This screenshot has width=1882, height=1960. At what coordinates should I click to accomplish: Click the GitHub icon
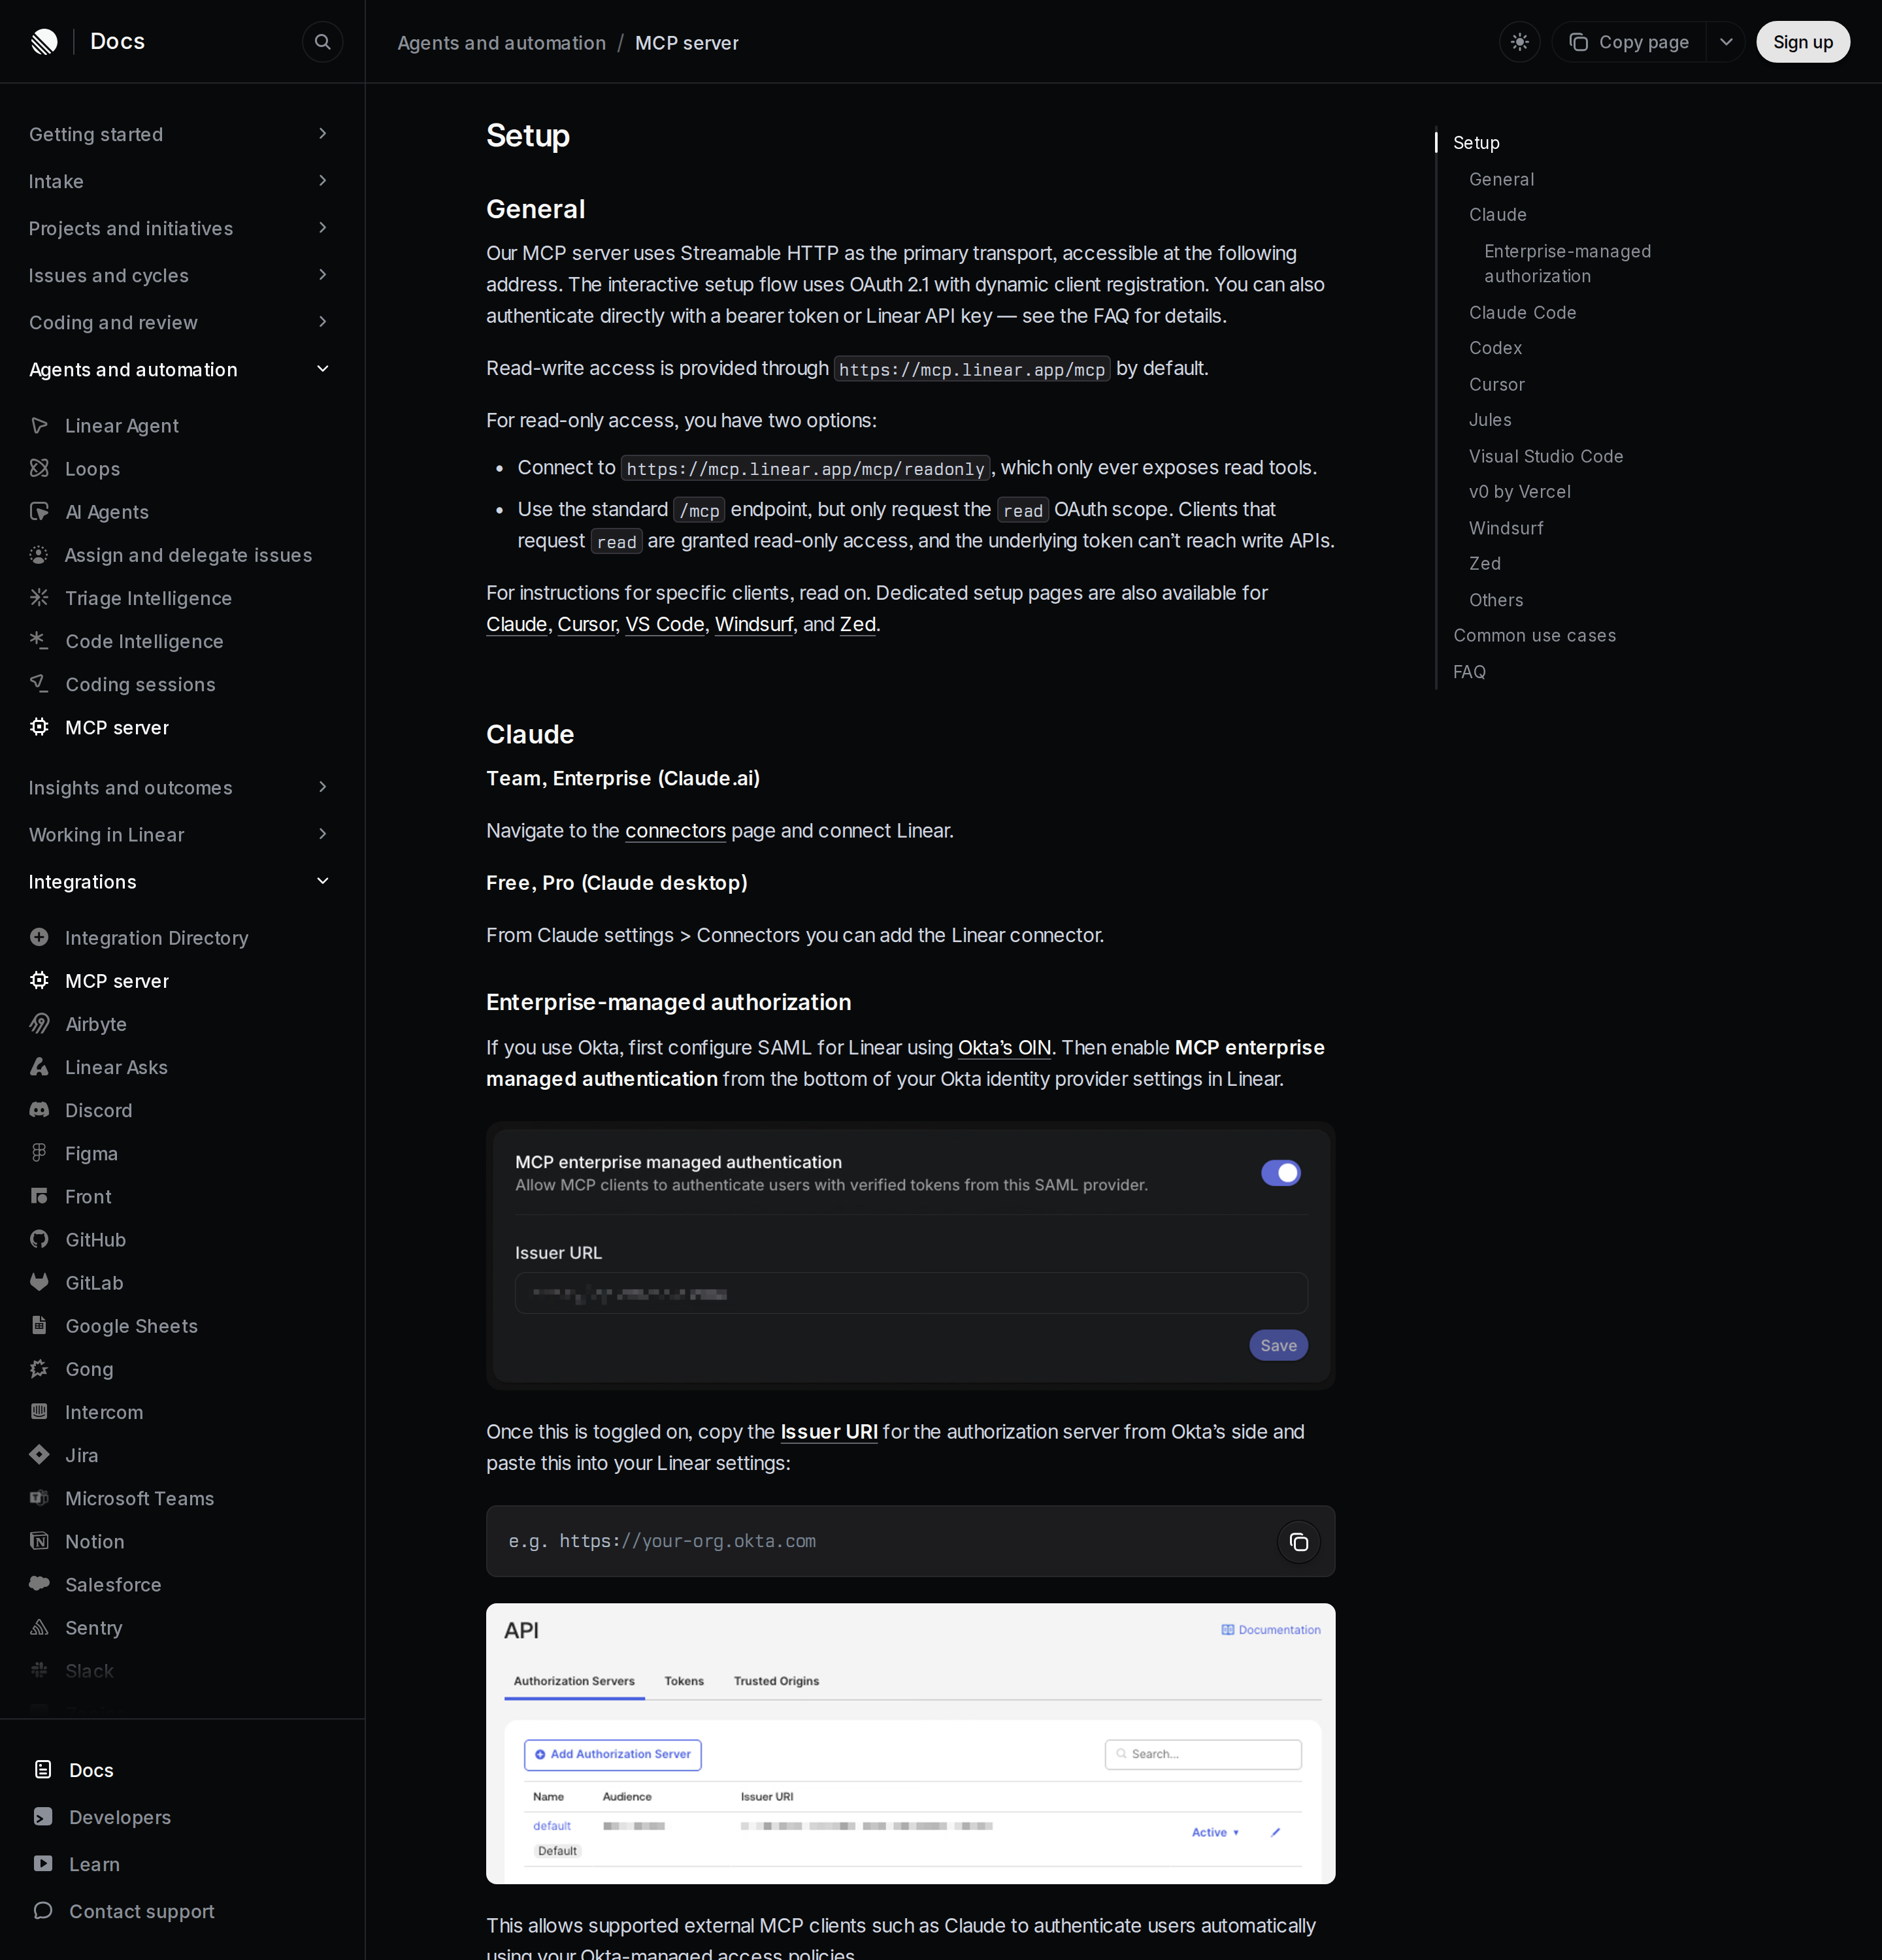coord(39,1239)
